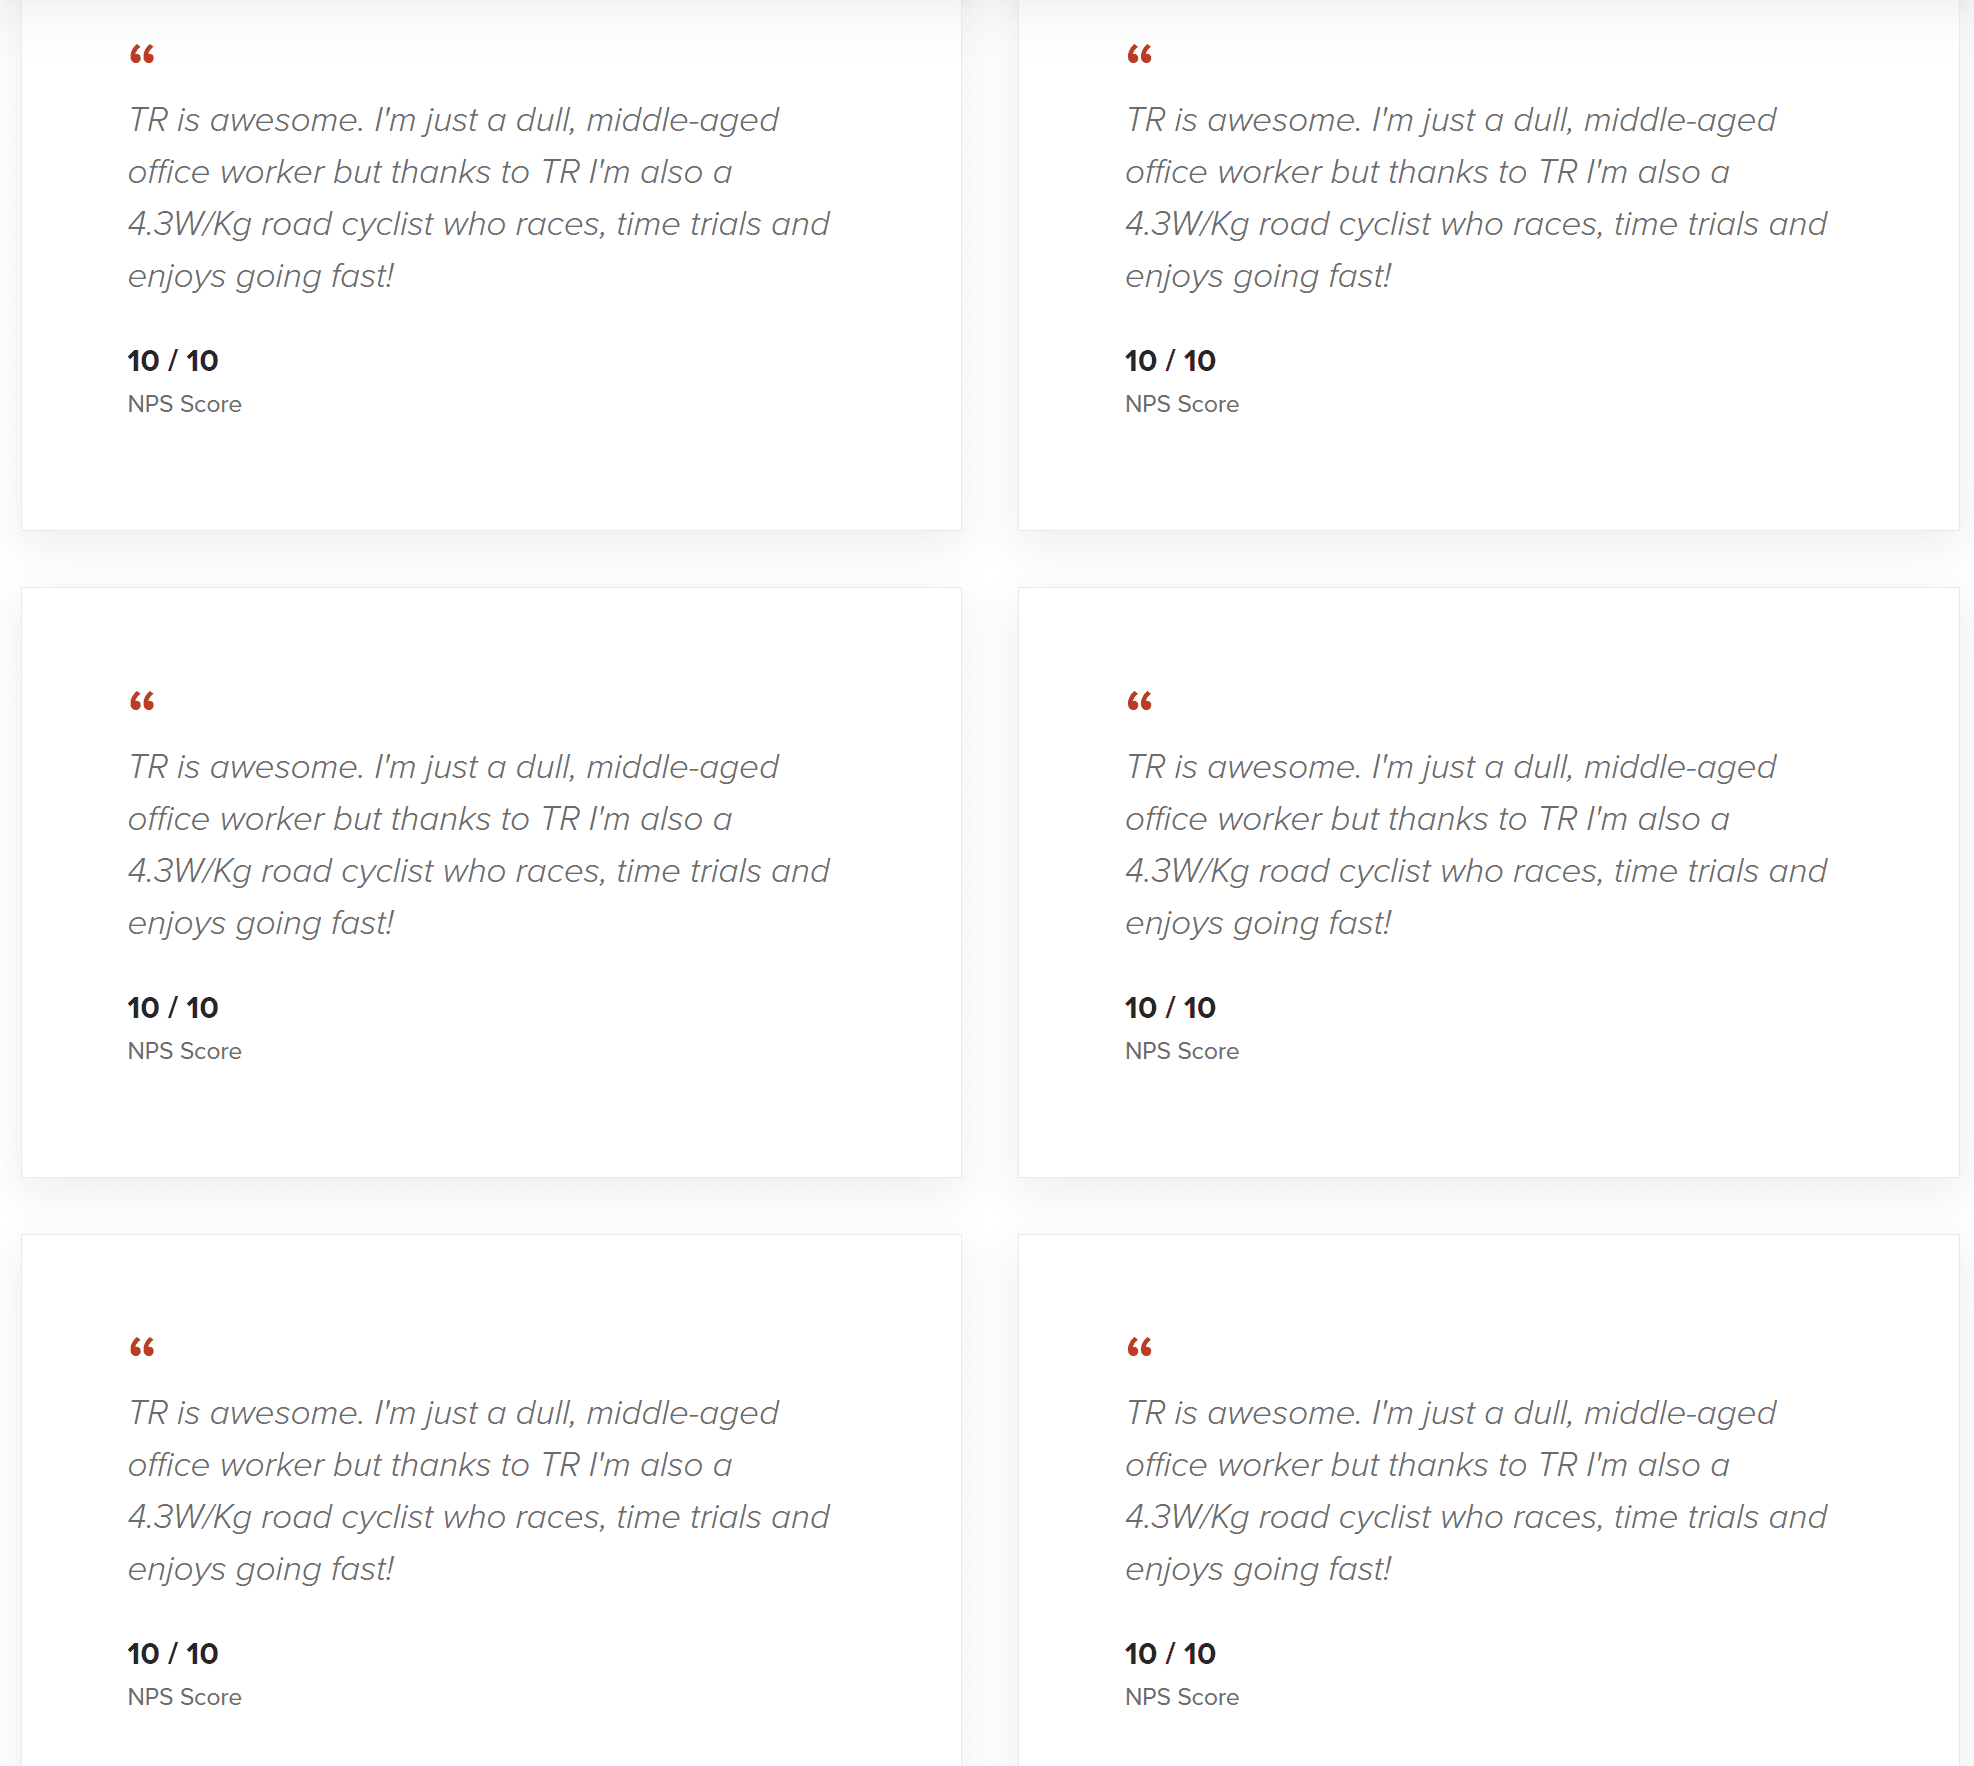Click the 10 / 10 score in bottom-left card
The height and width of the screenshot is (1766, 1974).
(x=173, y=1654)
